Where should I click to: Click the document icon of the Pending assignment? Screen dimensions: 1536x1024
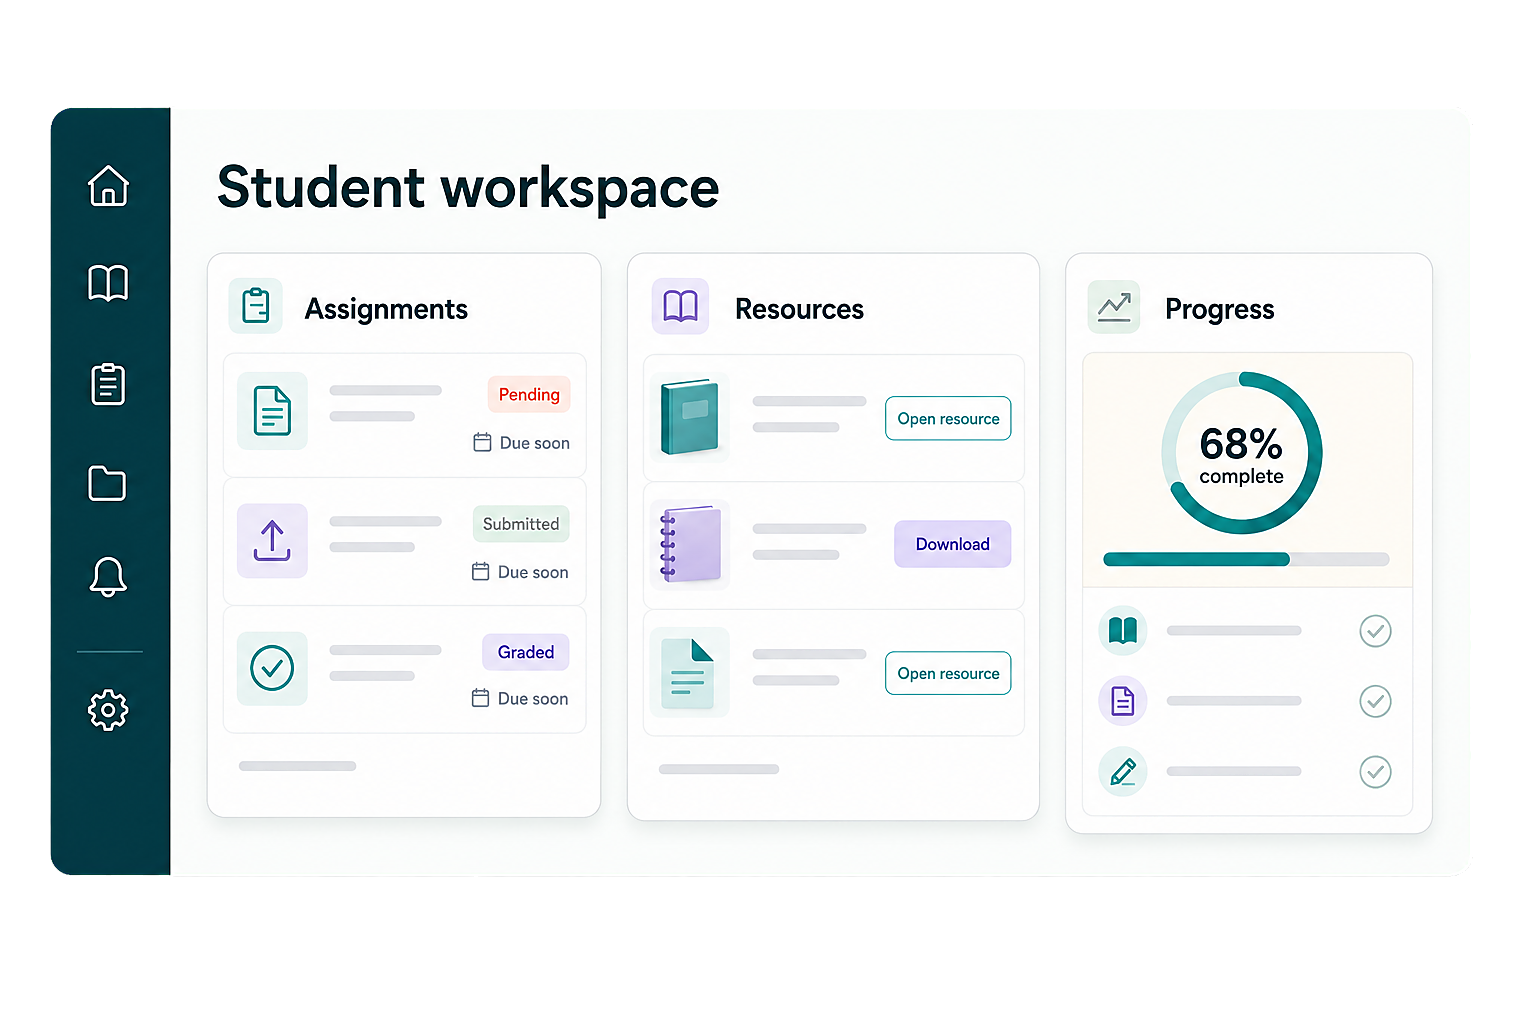(x=272, y=411)
